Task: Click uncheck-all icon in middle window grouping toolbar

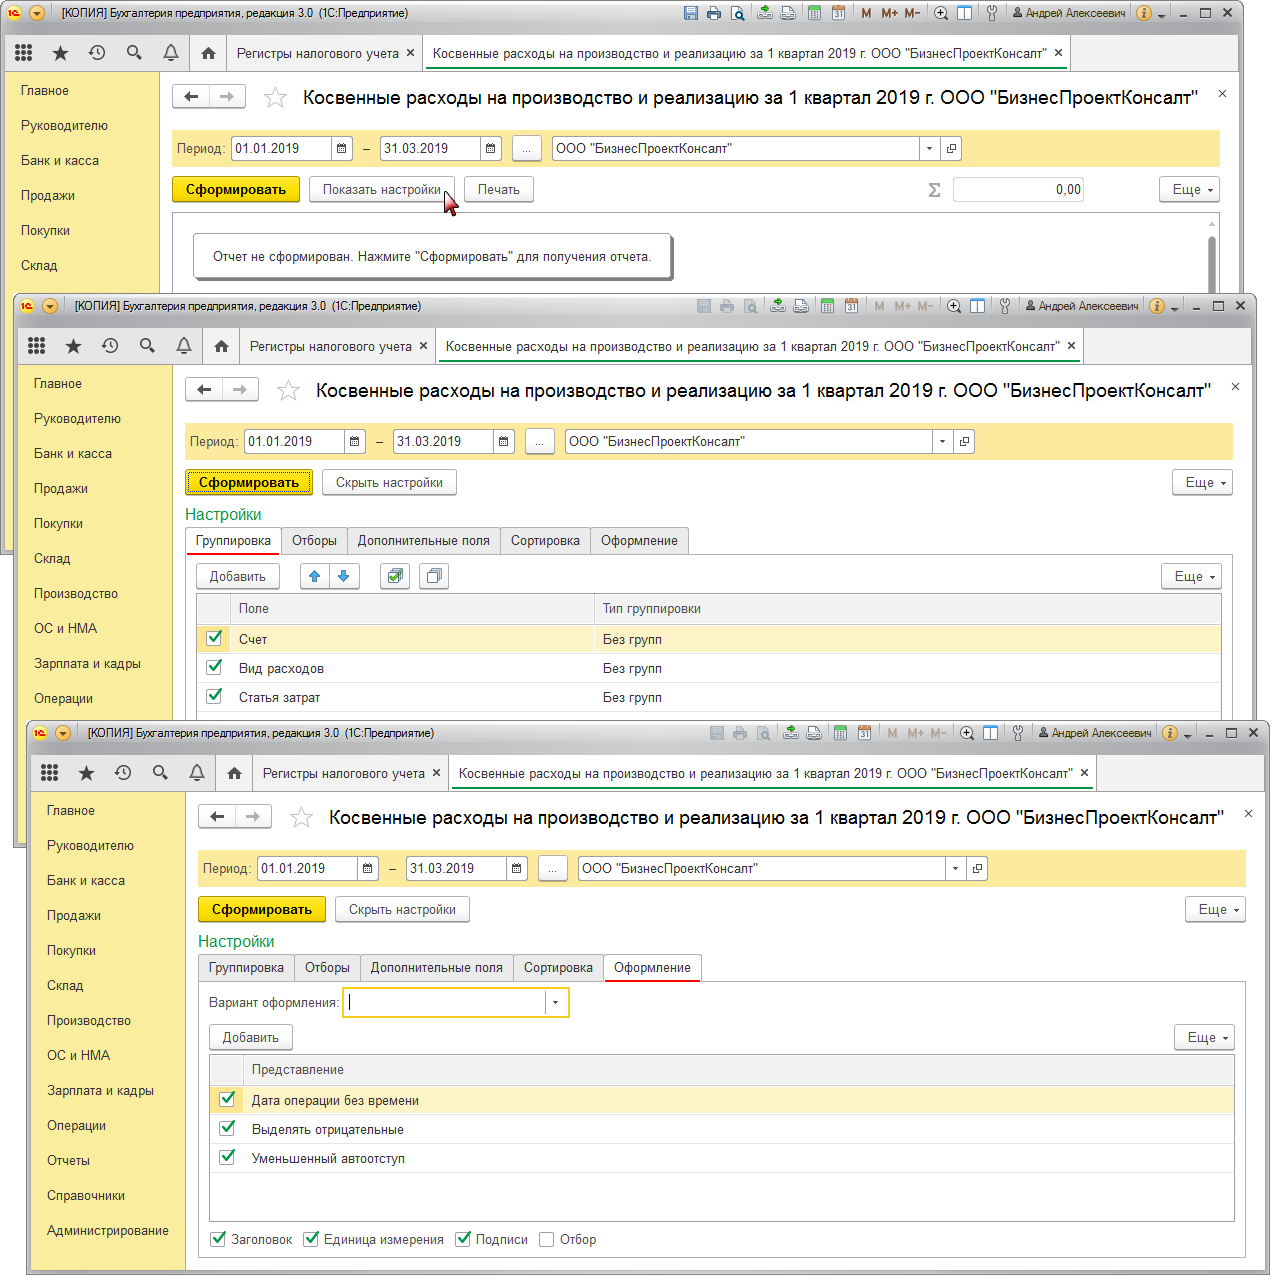Action: tap(434, 576)
